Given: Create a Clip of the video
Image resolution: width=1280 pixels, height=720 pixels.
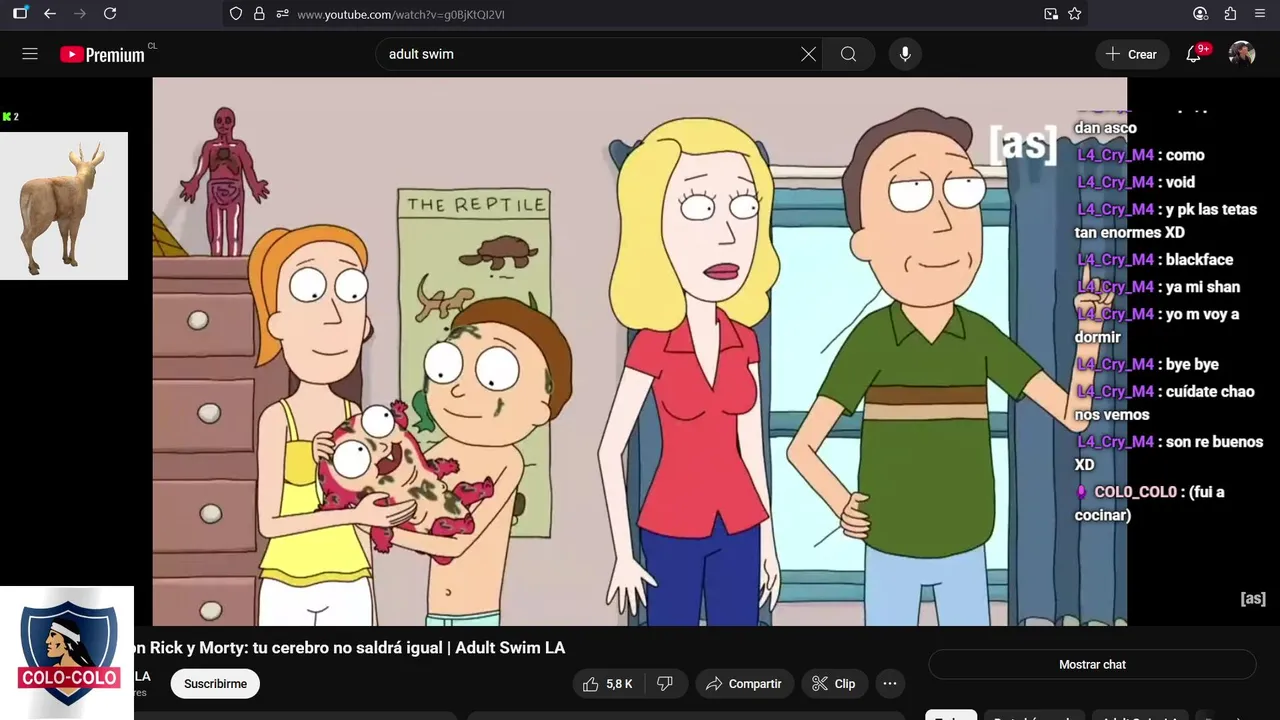Looking at the screenshot, I should (833, 684).
